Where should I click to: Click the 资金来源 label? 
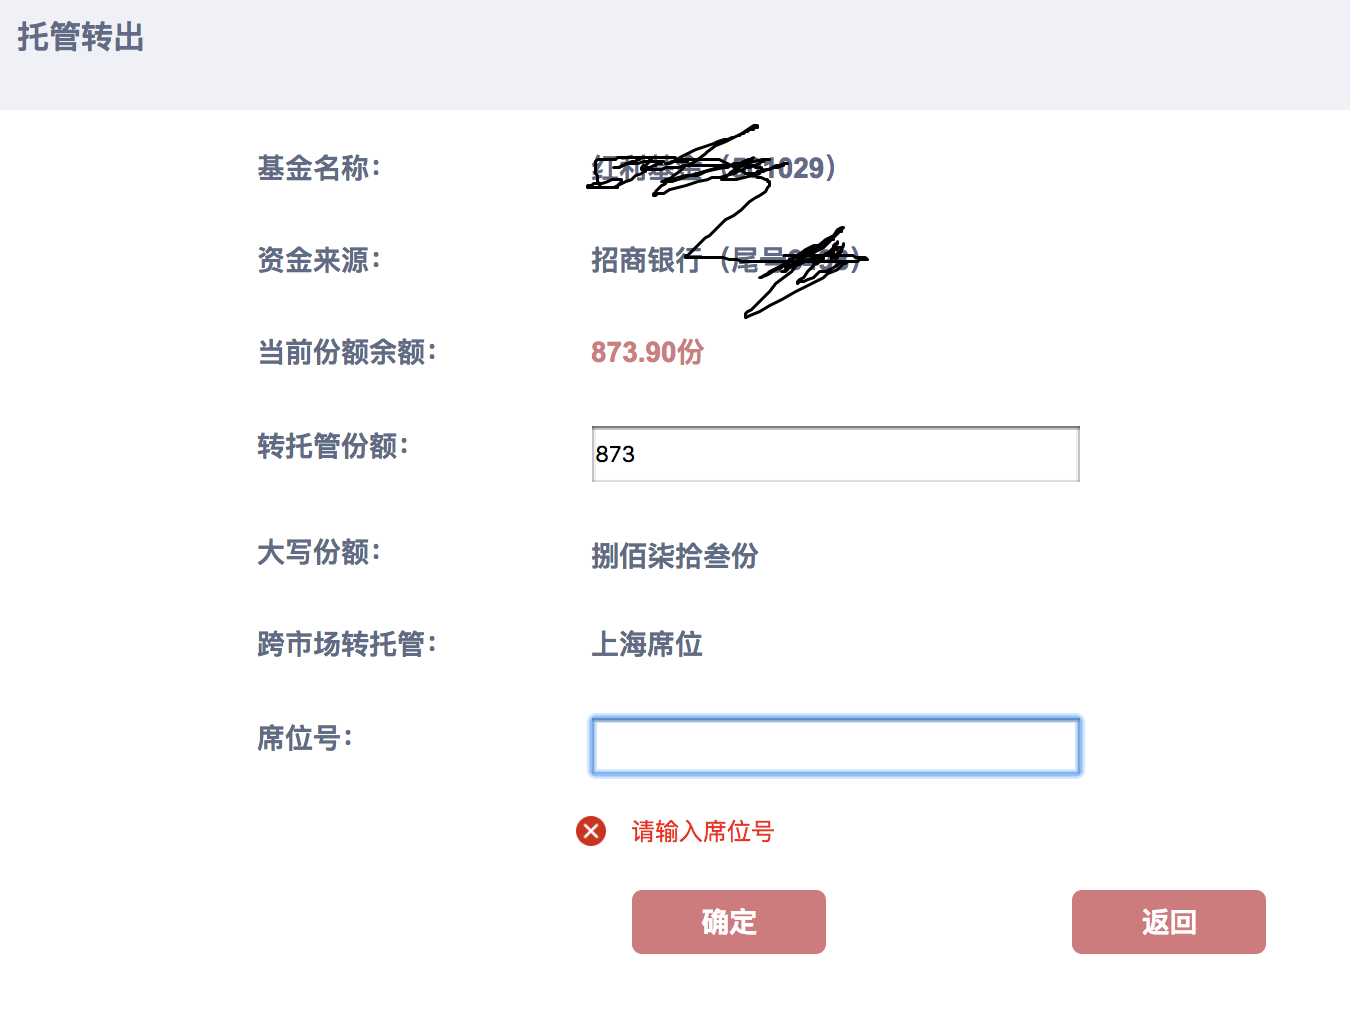(318, 260)
